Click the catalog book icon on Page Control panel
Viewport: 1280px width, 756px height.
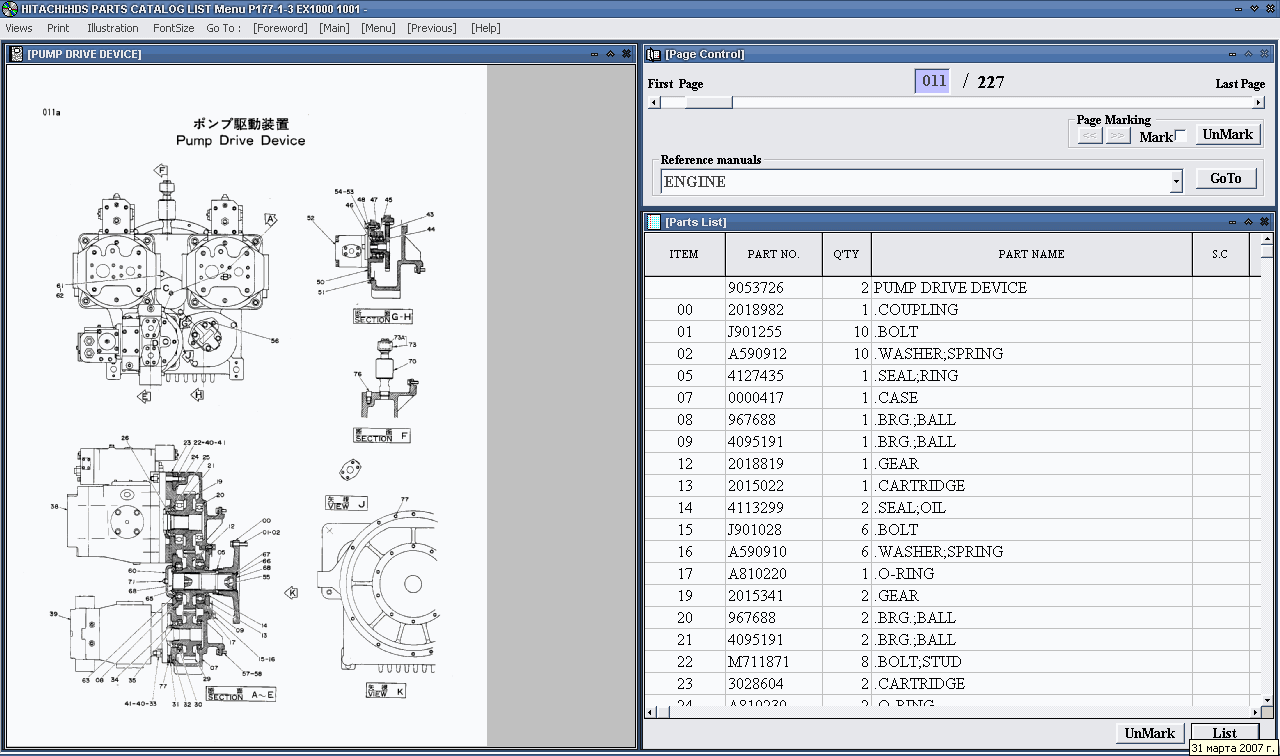coord(652,54)
